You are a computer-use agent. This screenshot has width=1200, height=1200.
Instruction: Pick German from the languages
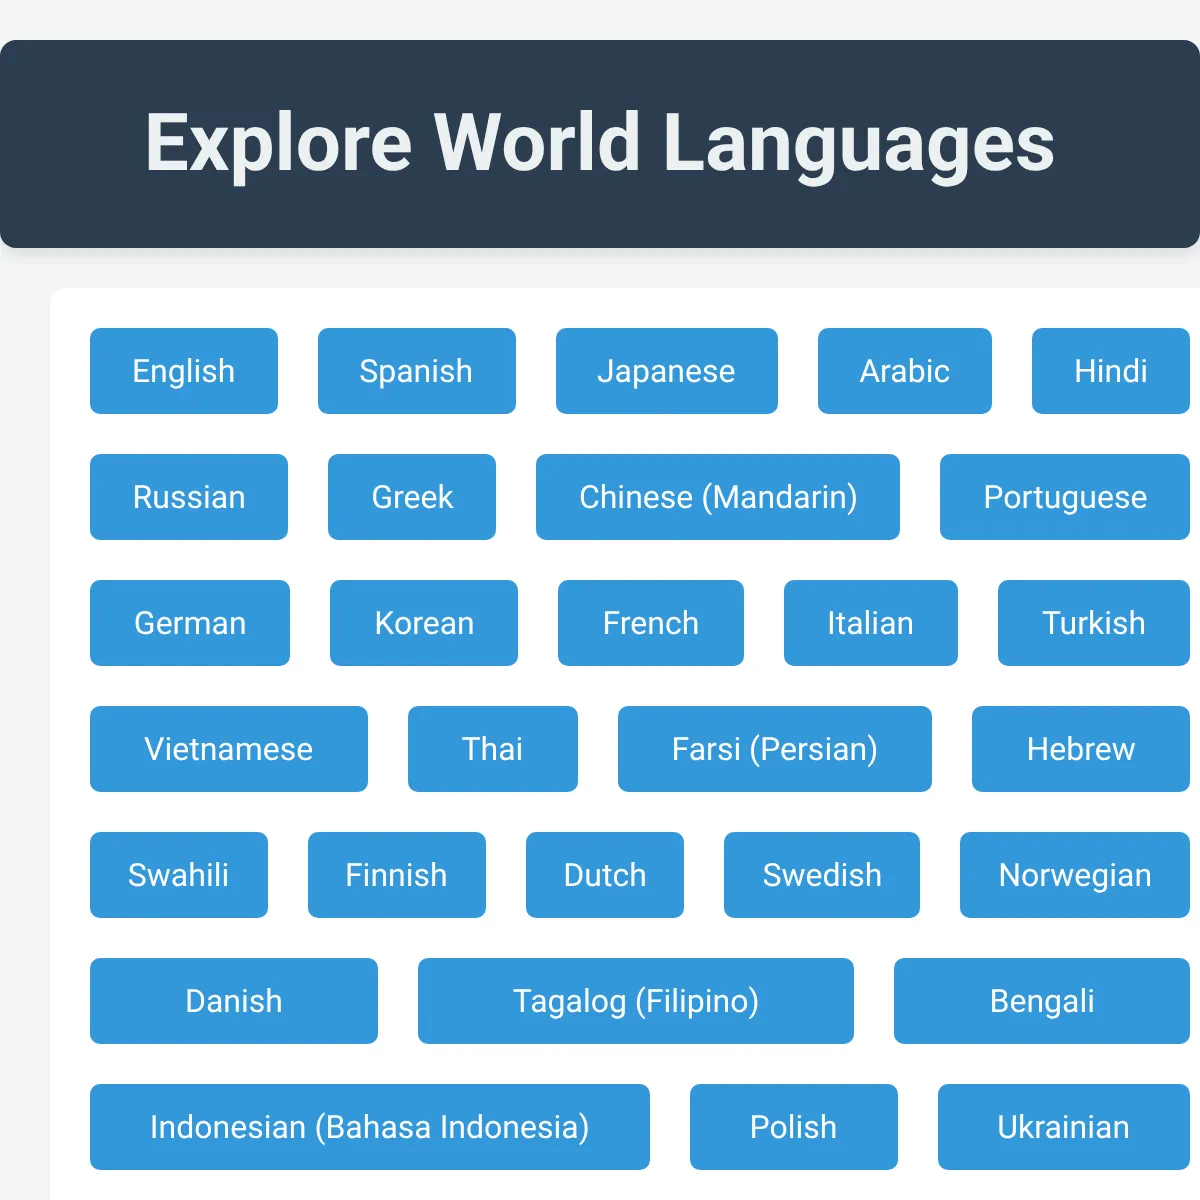point(190,623)
